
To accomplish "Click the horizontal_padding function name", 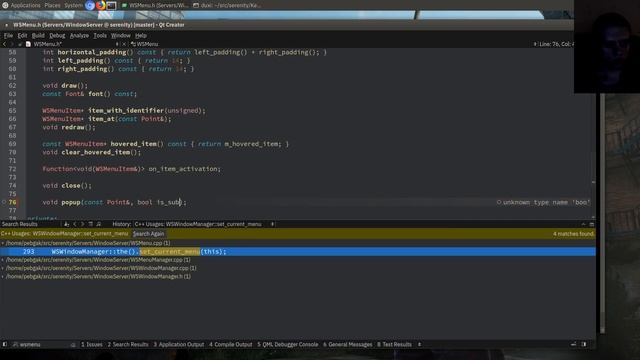I will coord(92,52).
